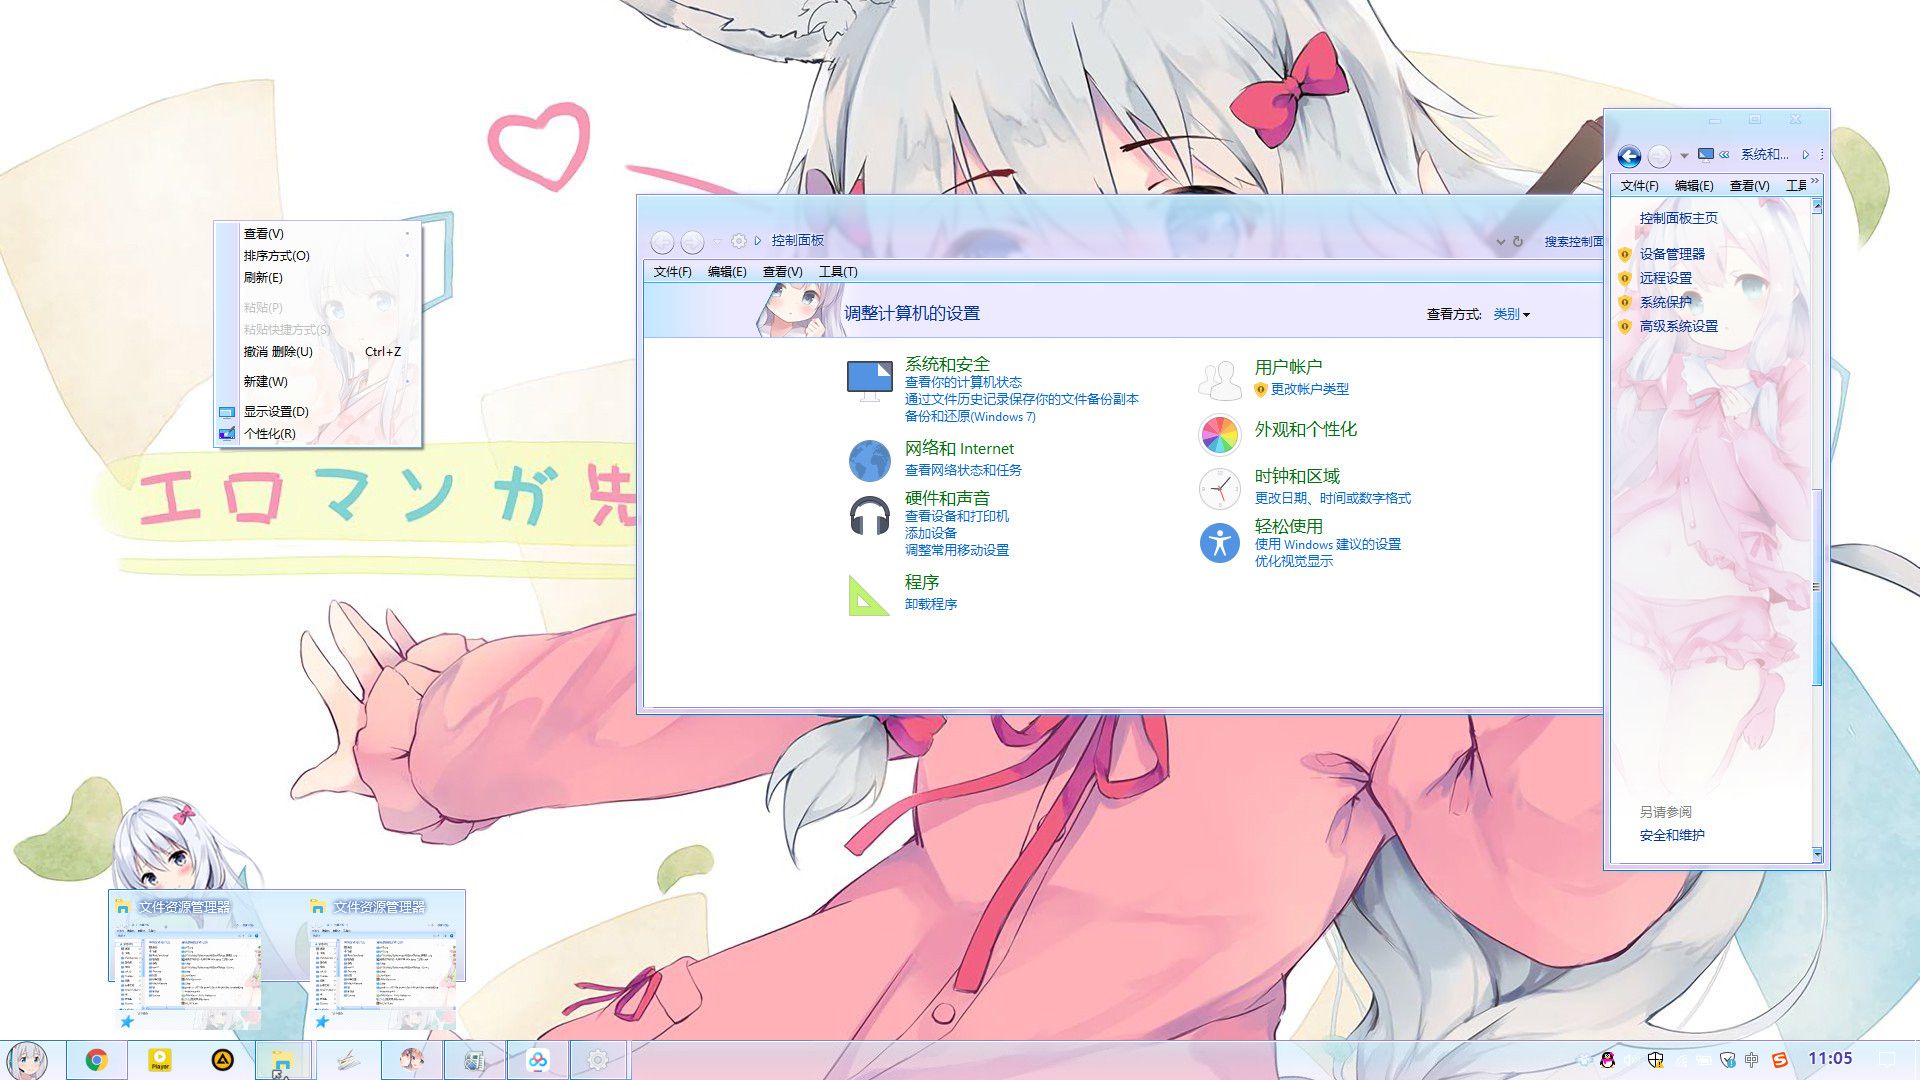1920x1080 pixels.
Task: Open the QQ penguin tray icon
Action: pos(1607,1060)
